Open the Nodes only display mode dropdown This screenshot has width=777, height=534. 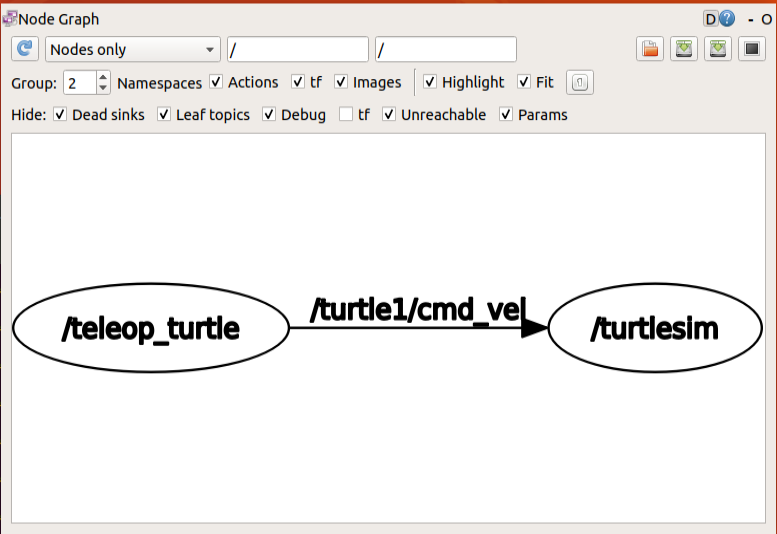pos(133,49)
